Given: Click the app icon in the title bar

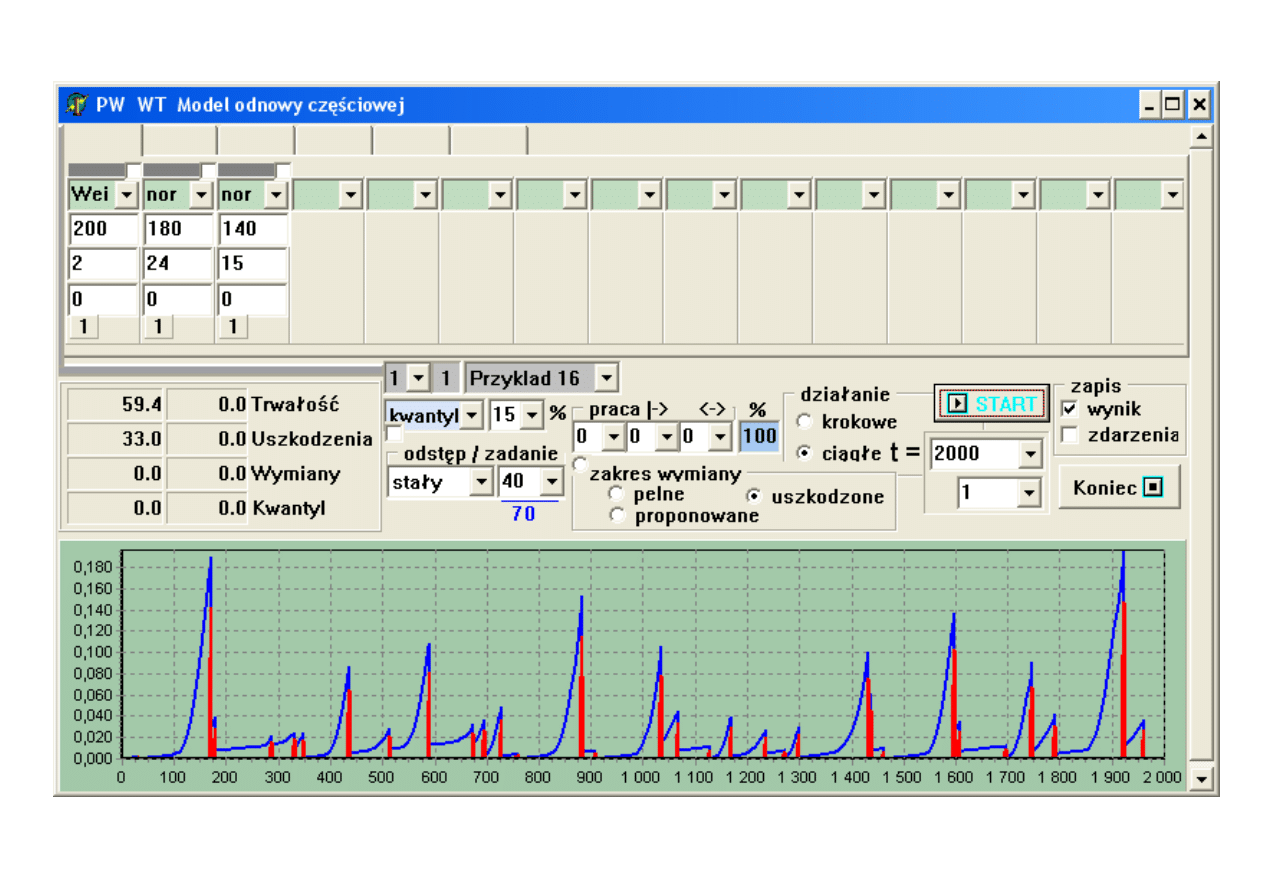Looking at the screenshot, I should coord(78,105).
